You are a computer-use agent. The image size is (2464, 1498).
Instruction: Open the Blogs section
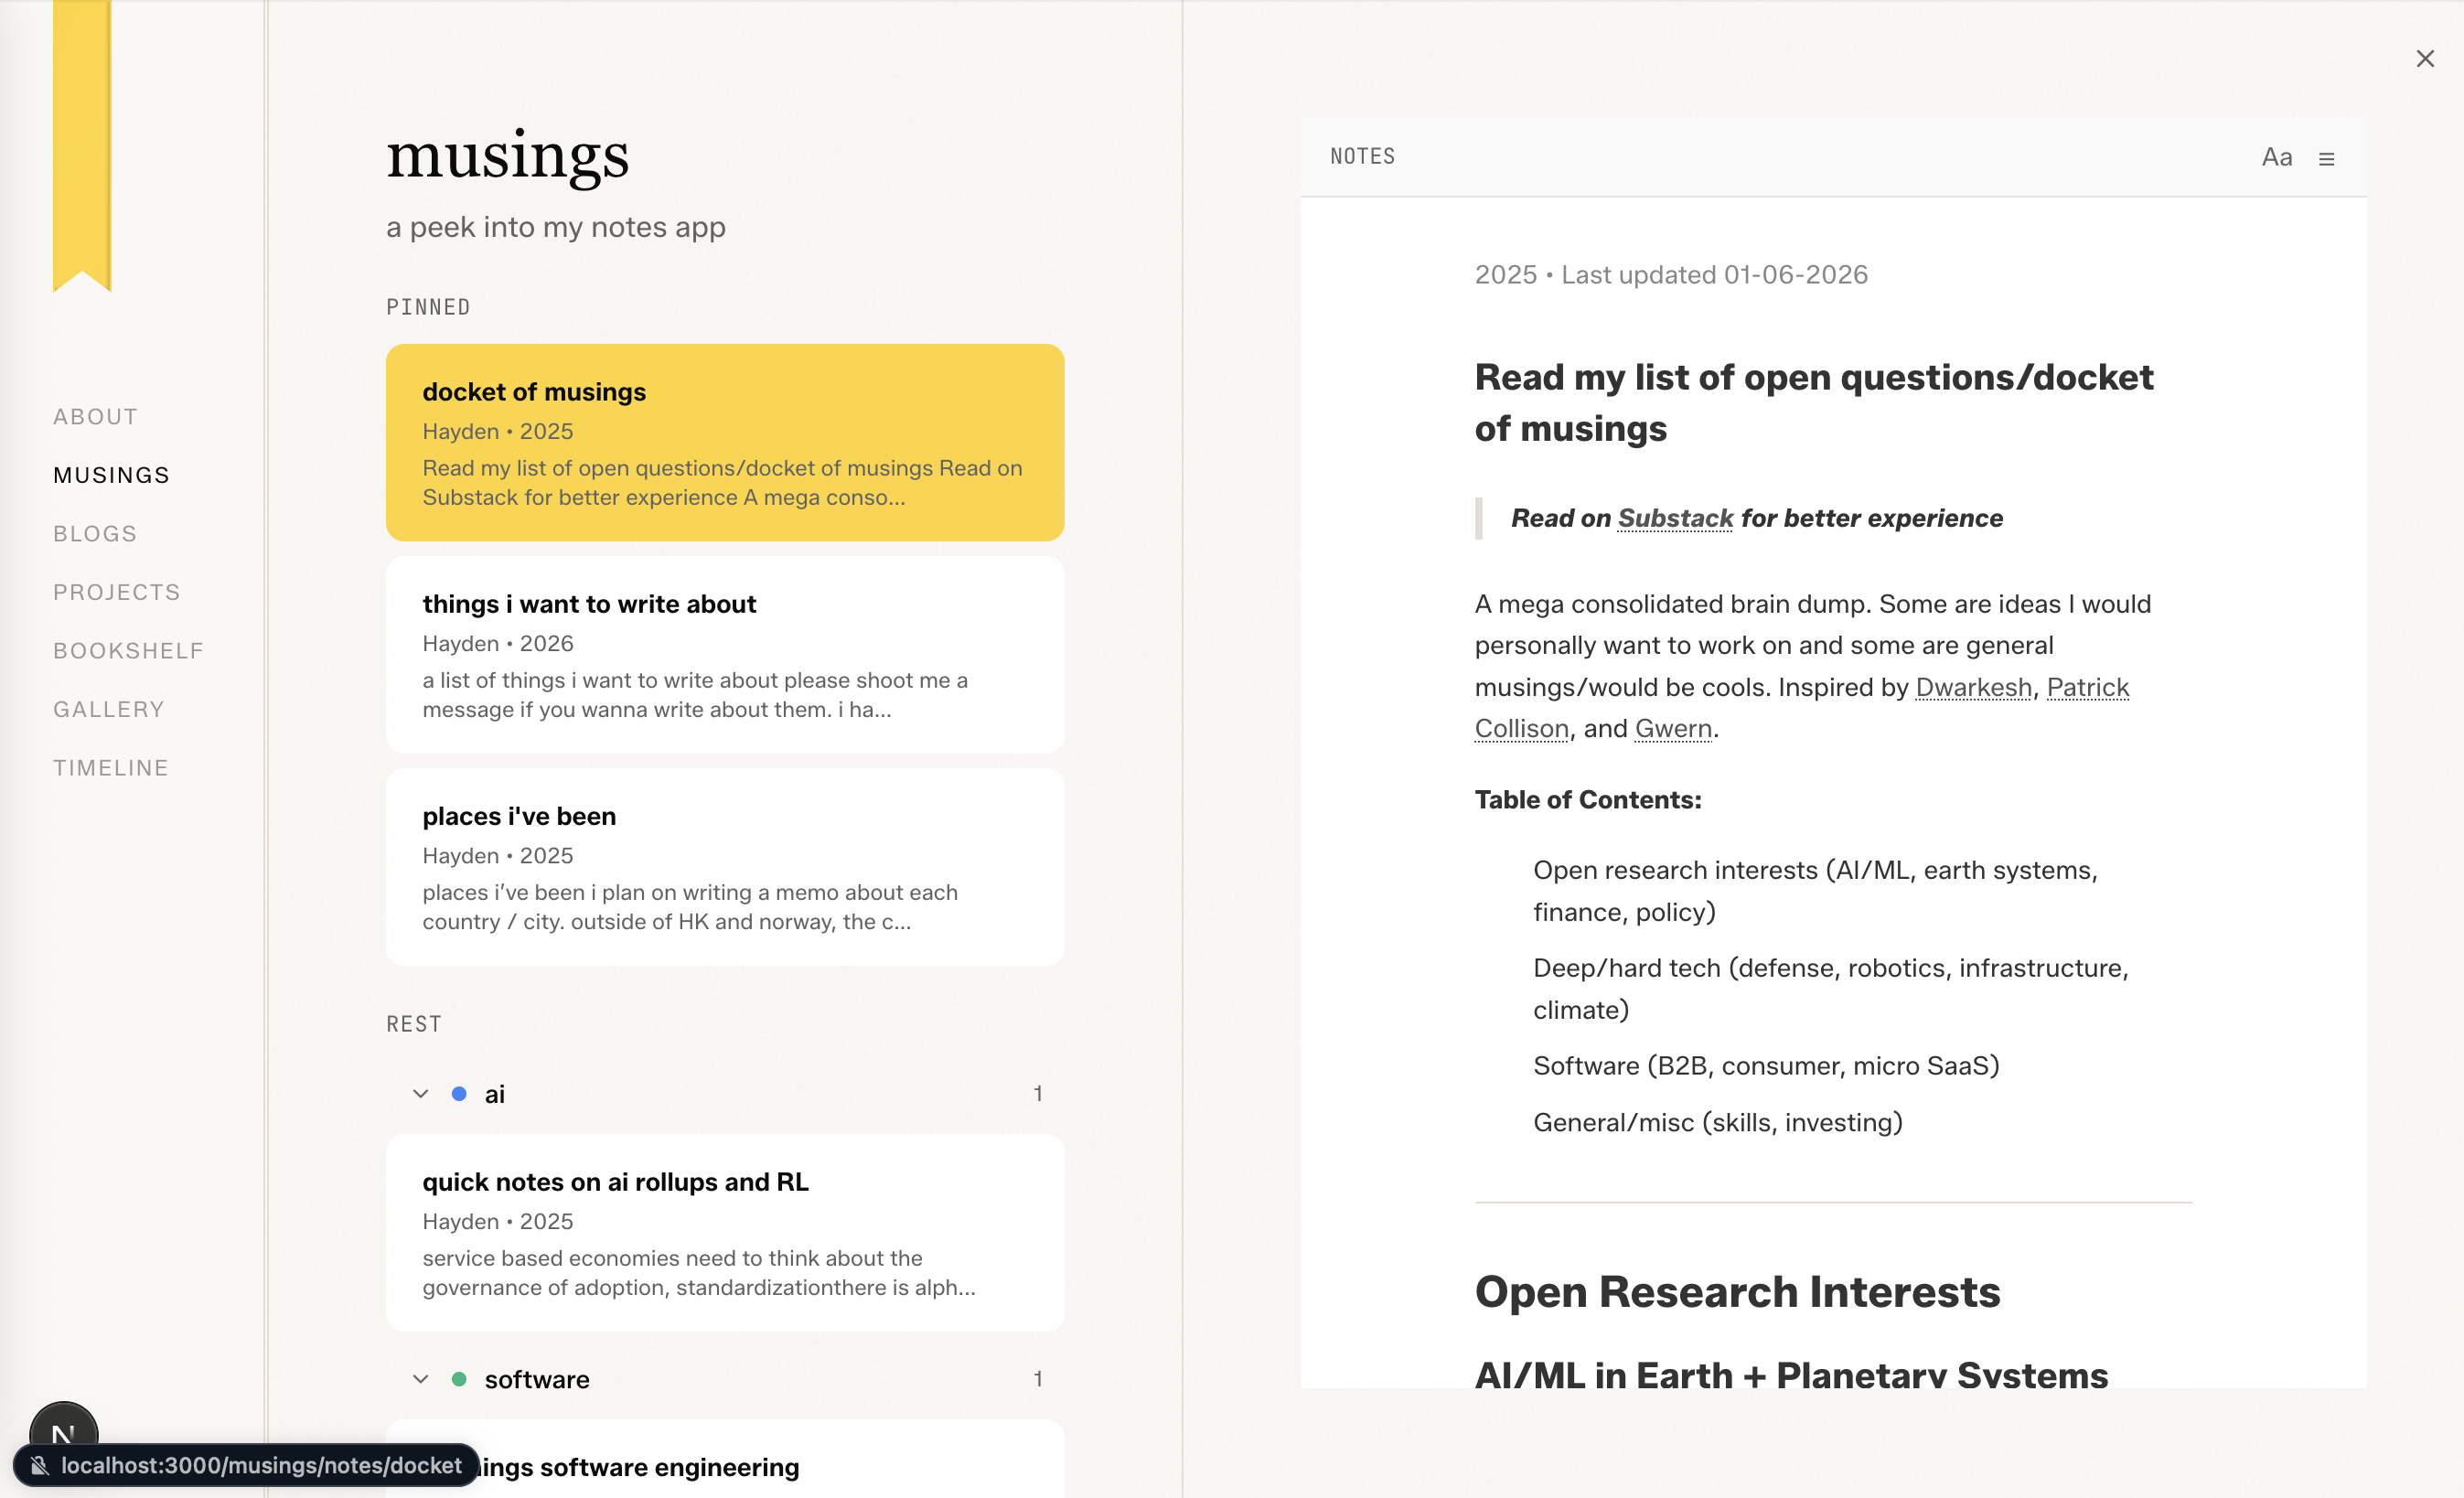(x=95, y=534)
